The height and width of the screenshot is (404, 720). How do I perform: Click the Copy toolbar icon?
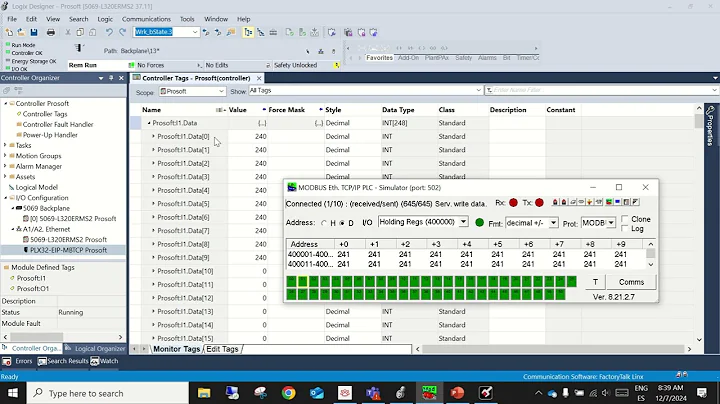pyautogui.click(x=80, y=32)
